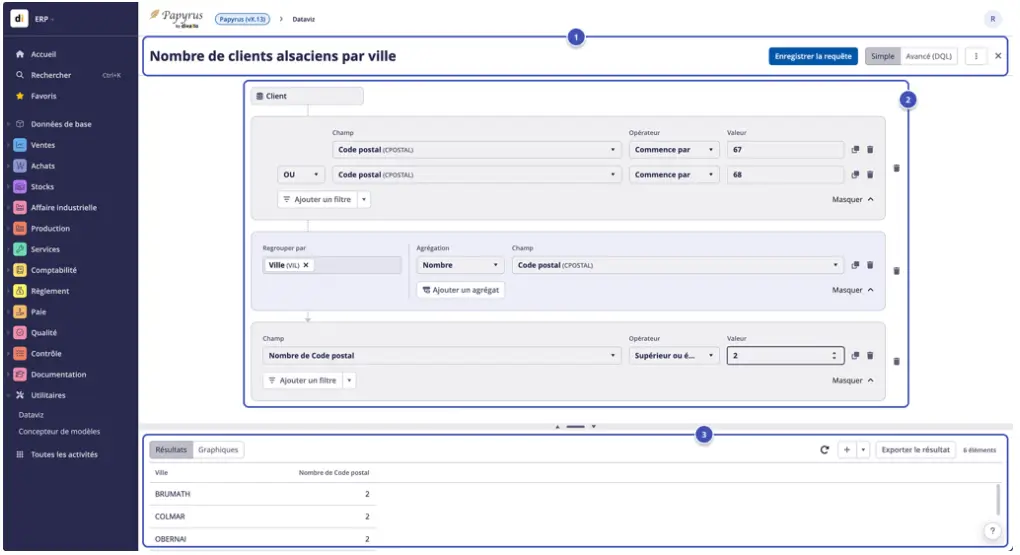Image resolution: width=1020 pixels, height=555 pixels.
Task: Open Favoris from the sidebar
Action: [x=43, y=96]
